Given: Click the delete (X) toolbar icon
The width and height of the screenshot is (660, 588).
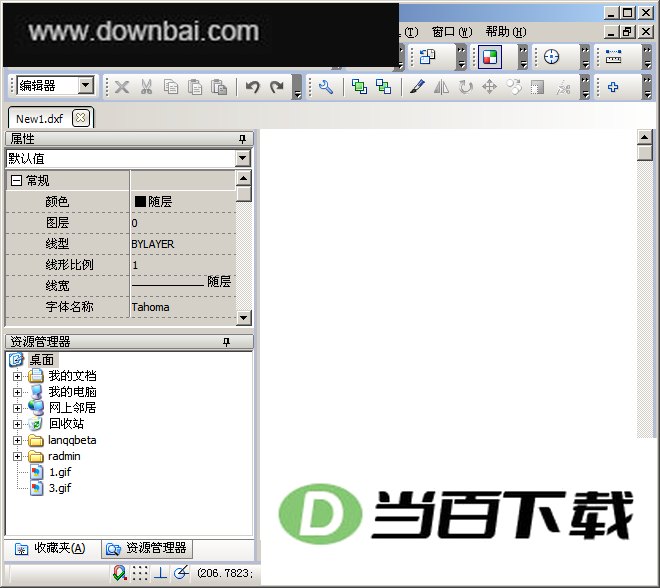Looking at the screenshot, I should [122, 87].
